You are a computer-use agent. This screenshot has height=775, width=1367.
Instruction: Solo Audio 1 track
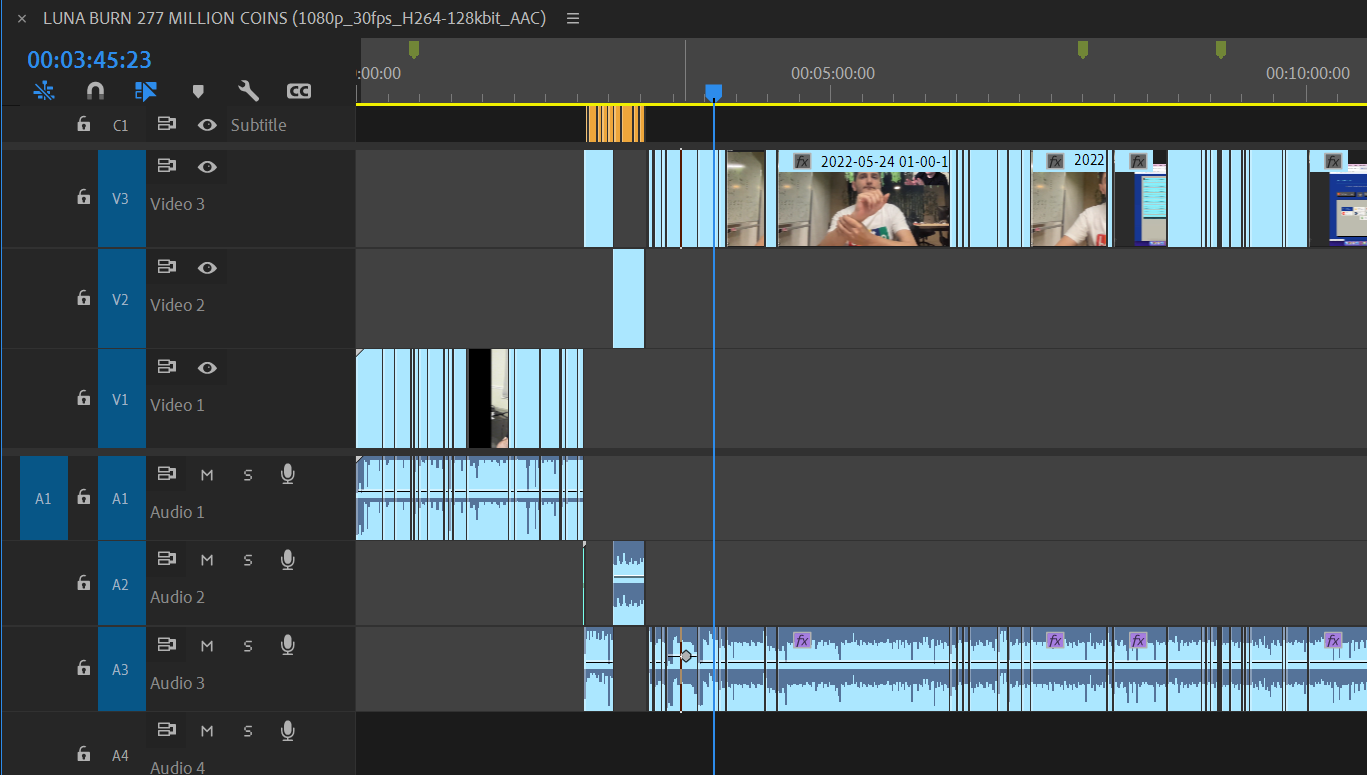tap(248, 475)
